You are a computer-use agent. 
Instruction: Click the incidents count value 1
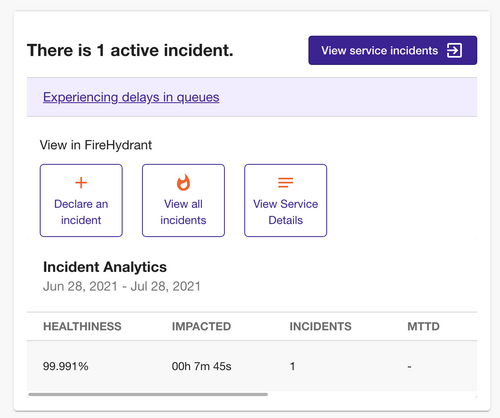293,366
